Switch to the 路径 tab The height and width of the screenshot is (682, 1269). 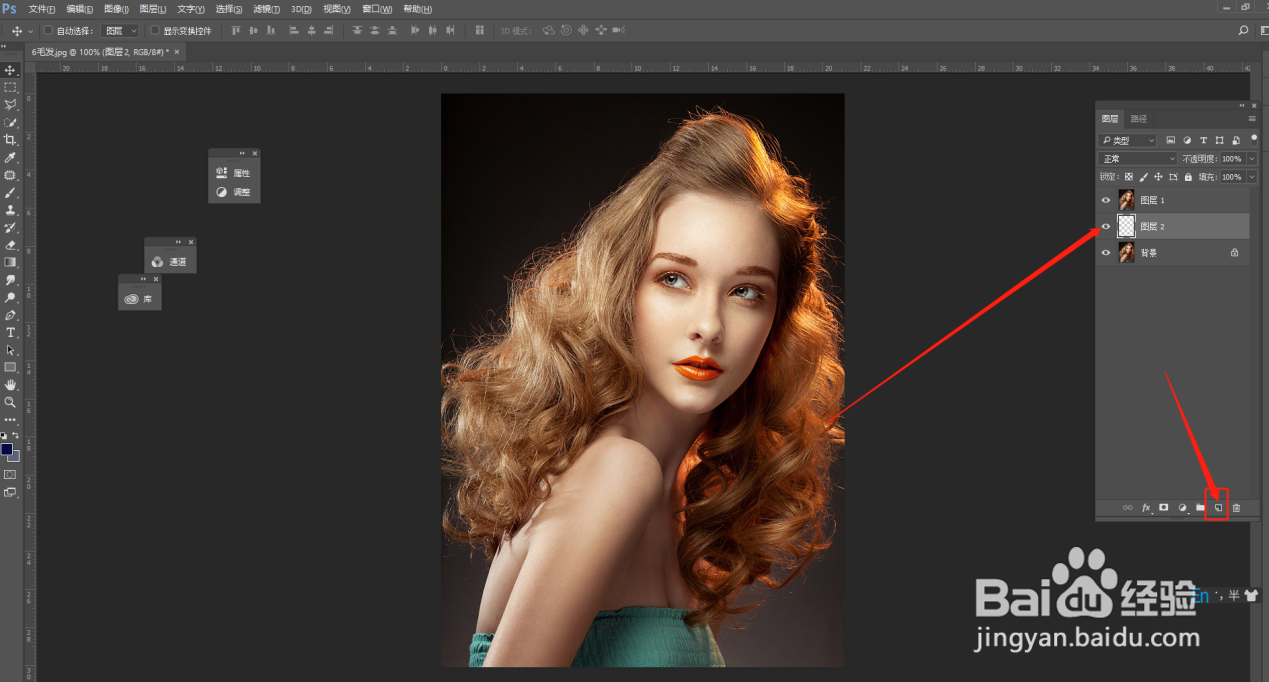pyautogui.click(x=1137, y=118)
